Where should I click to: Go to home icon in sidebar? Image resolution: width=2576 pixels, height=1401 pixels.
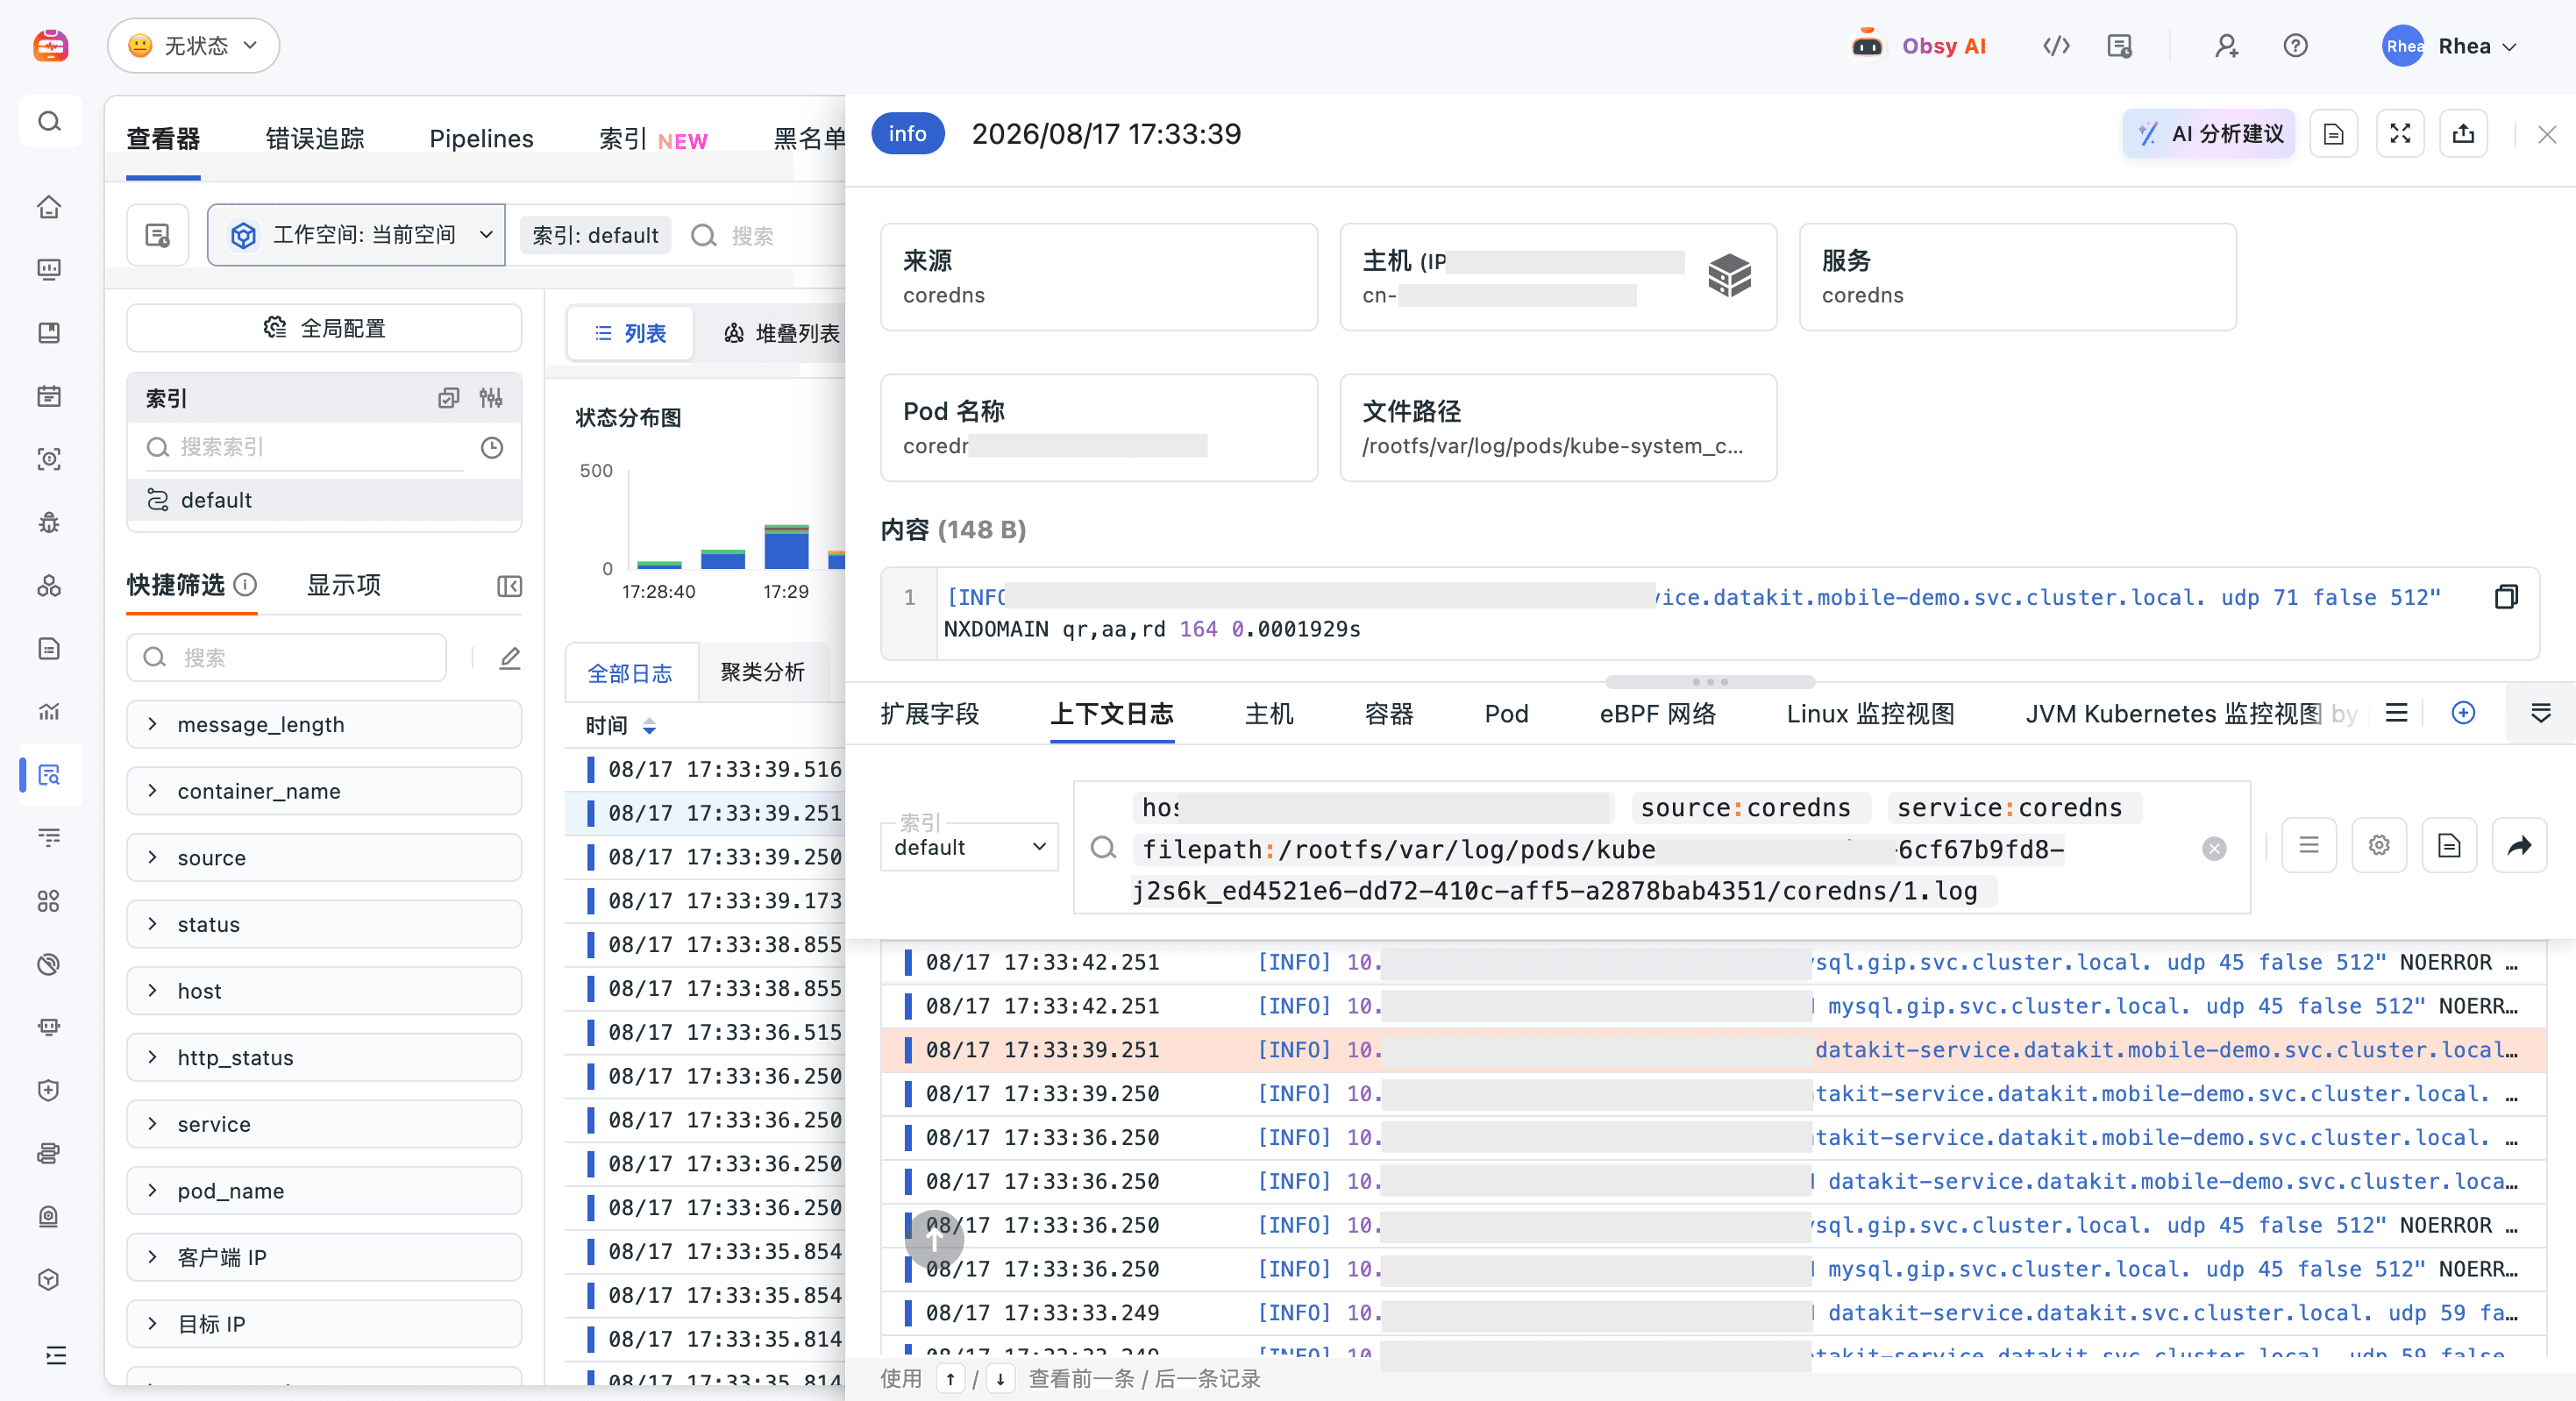49,207
